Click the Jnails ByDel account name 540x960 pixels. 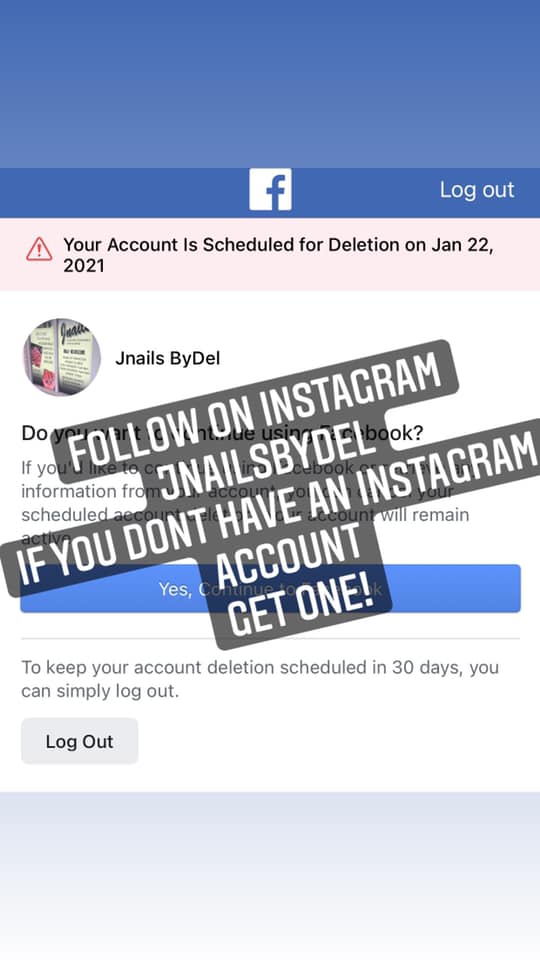pos(168,358)
